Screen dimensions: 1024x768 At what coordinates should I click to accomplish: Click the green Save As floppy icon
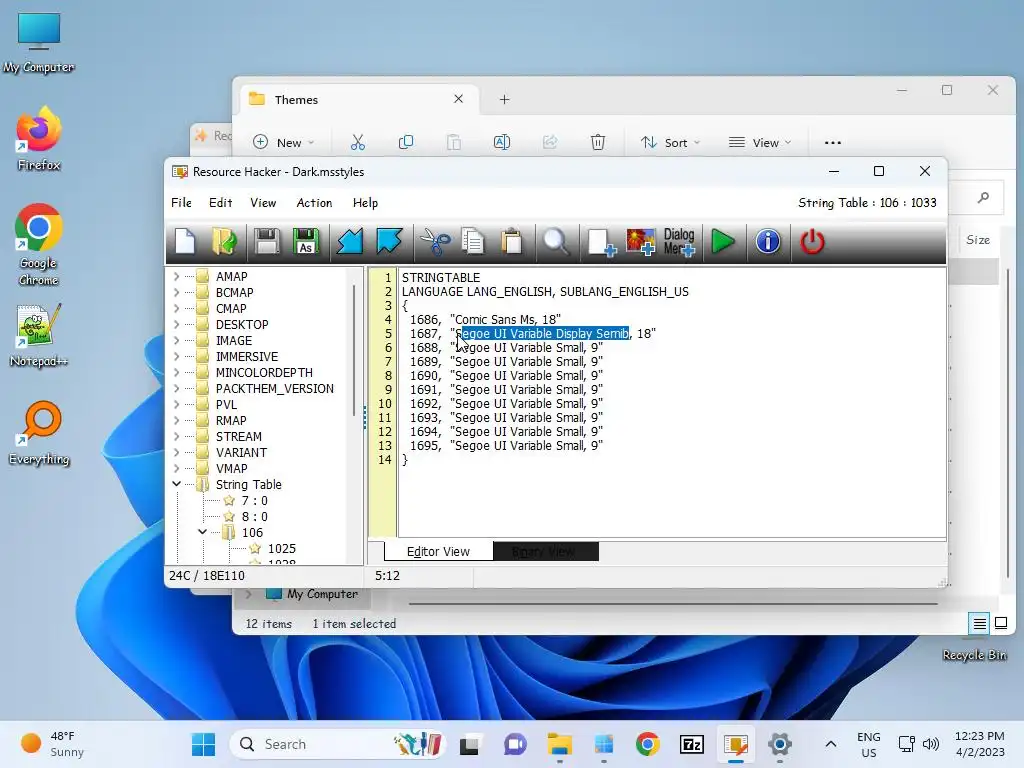click(306, 242)
